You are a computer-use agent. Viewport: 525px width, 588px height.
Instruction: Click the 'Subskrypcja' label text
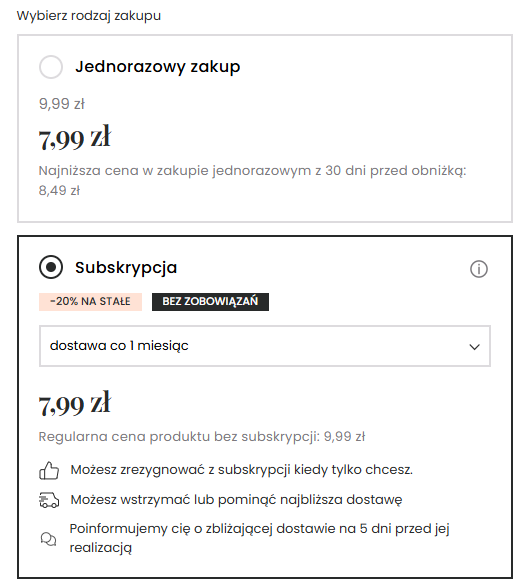point(126,268)
